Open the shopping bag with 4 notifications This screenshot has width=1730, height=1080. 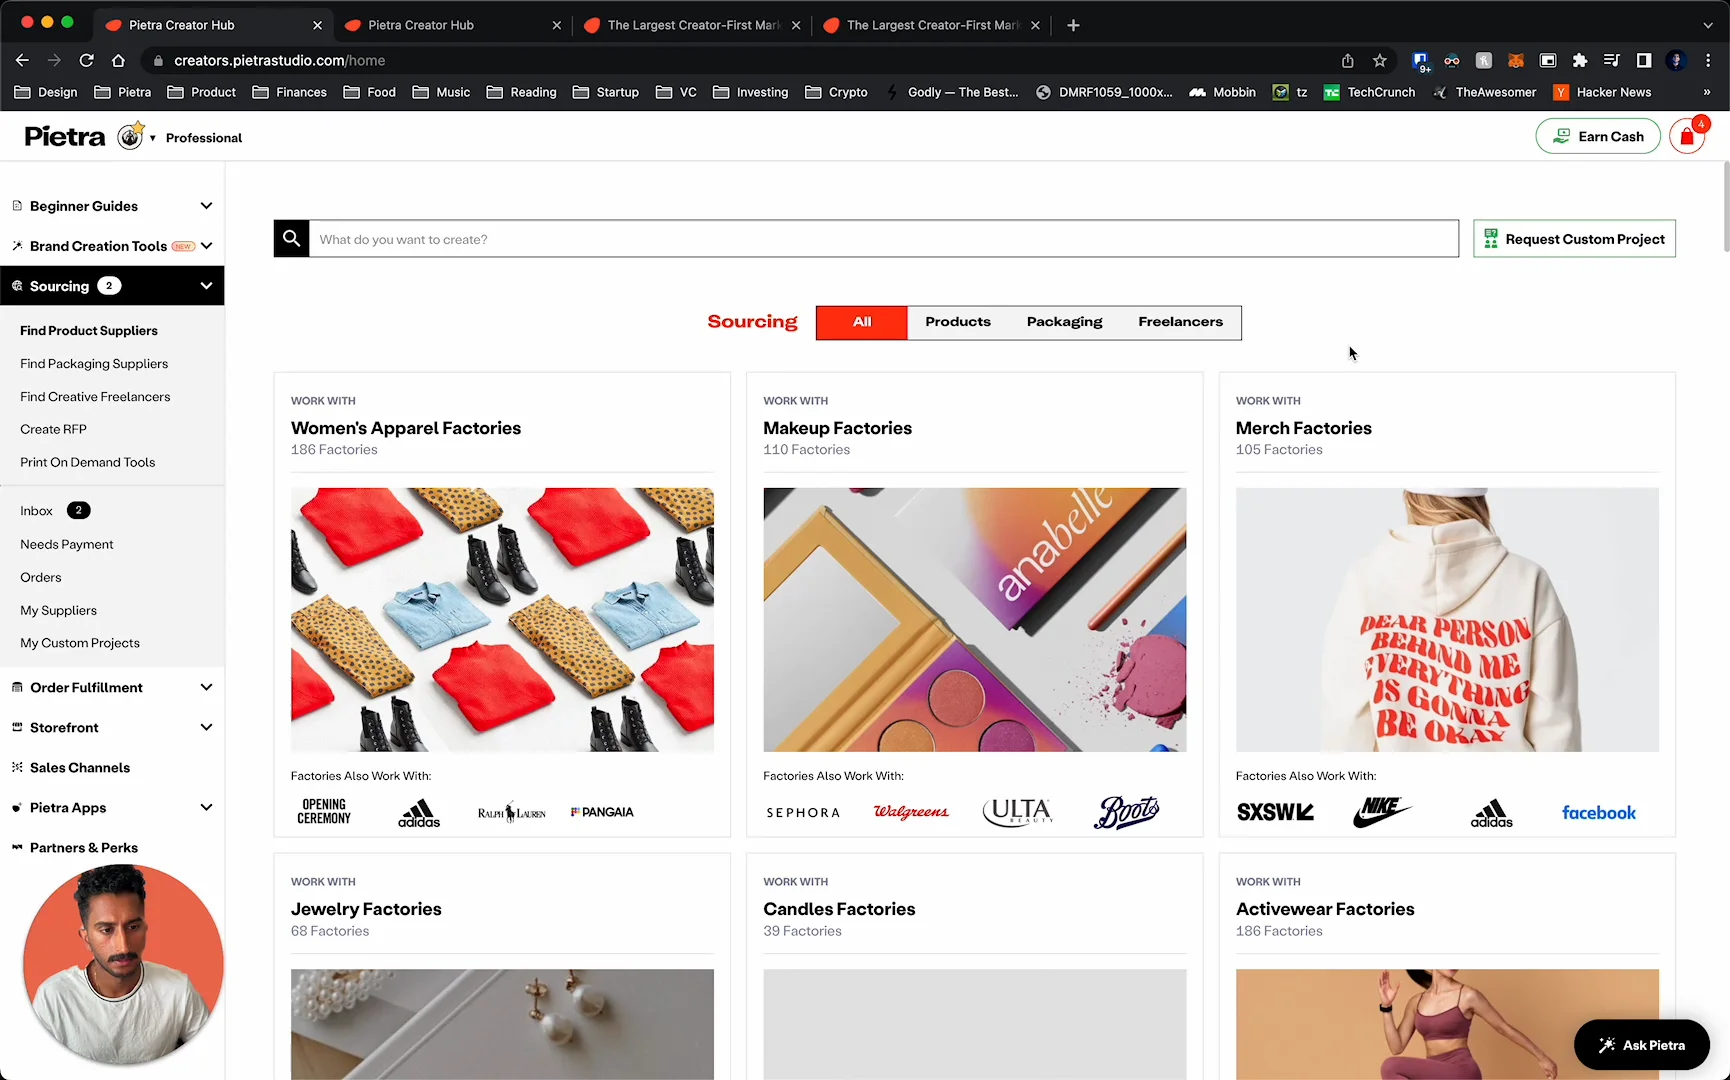tap(1688, 136)
